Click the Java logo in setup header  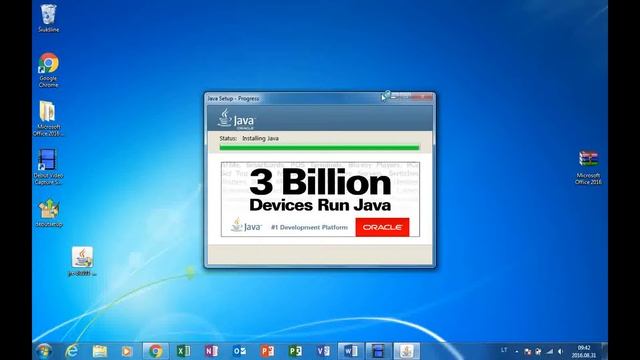[237, 119]
